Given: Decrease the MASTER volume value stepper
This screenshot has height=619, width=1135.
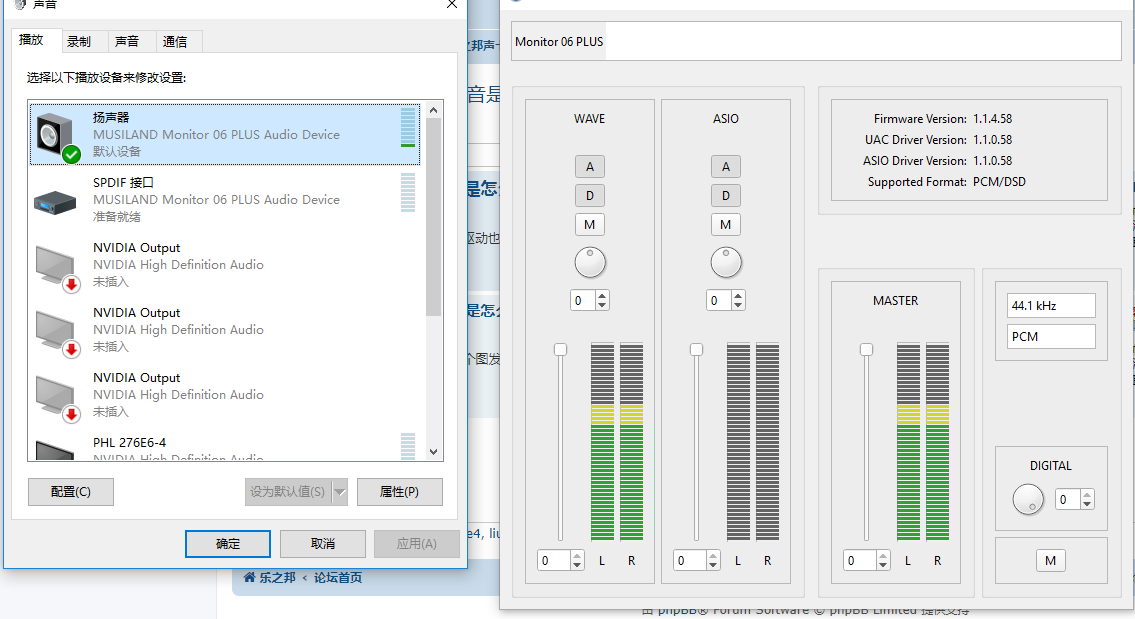Looking at the screenshot, I should 883,565.
